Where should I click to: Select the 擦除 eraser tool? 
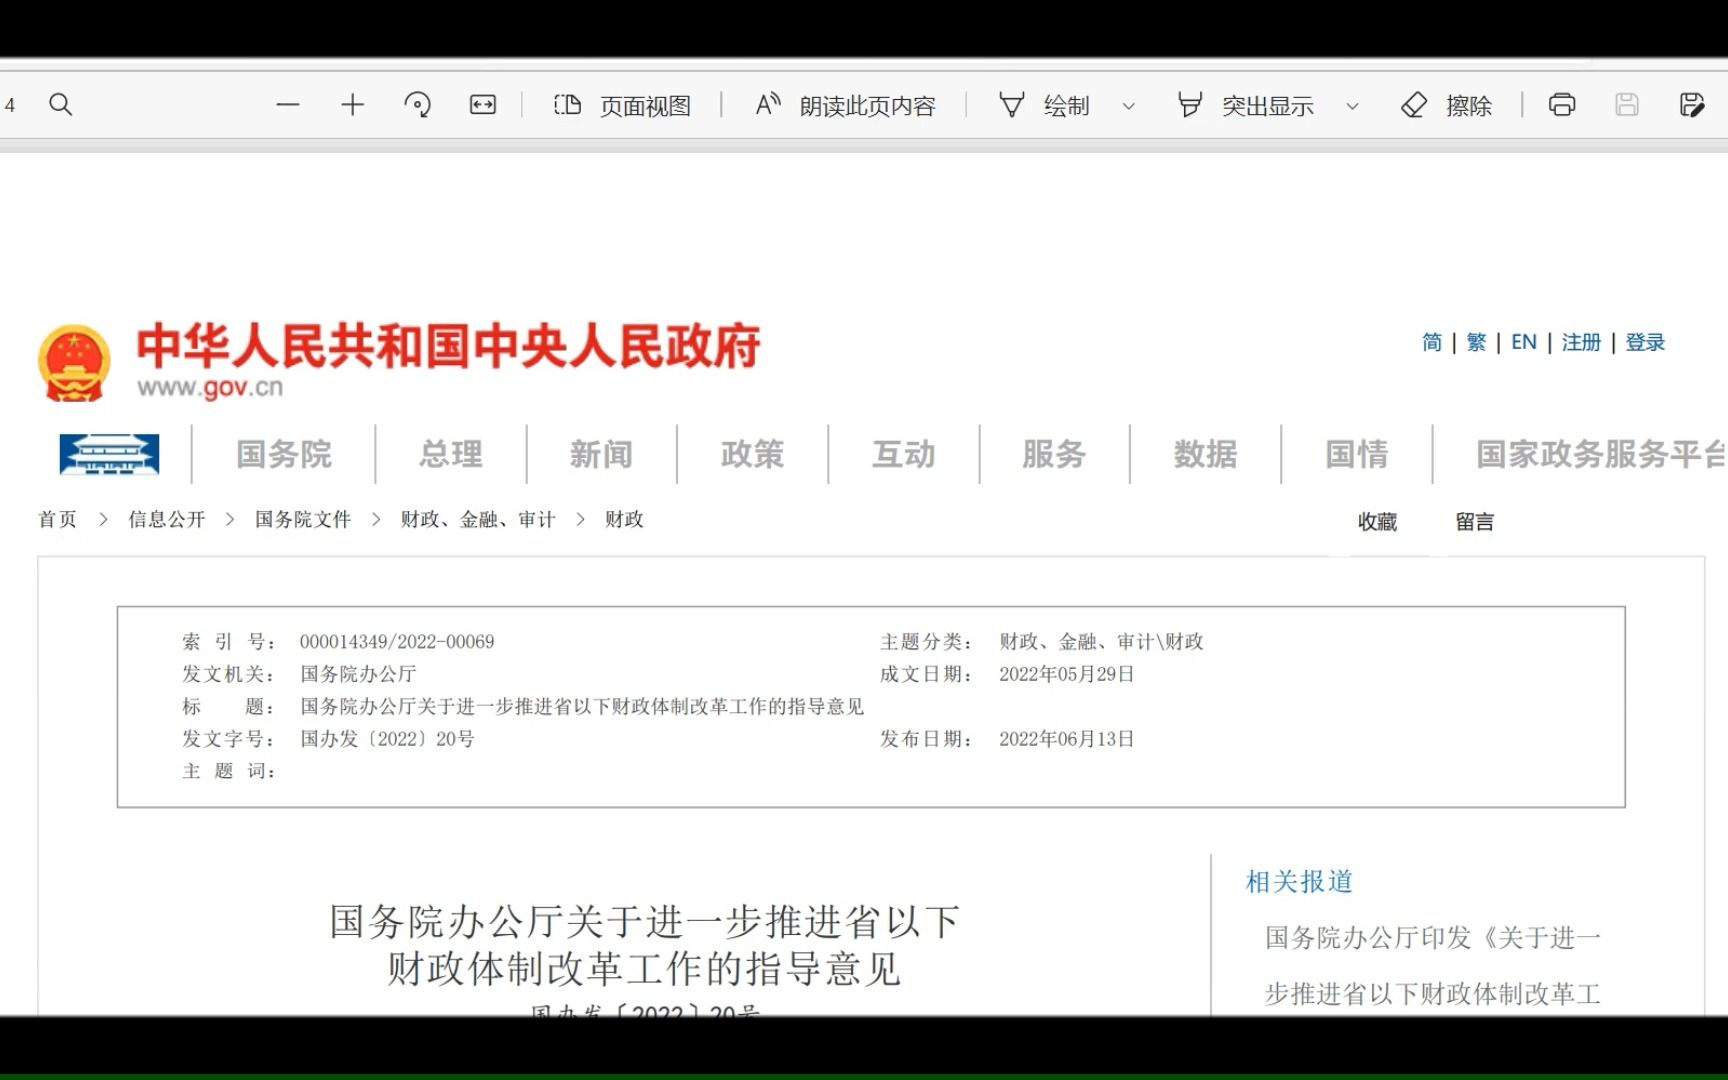click(1446, 105)
